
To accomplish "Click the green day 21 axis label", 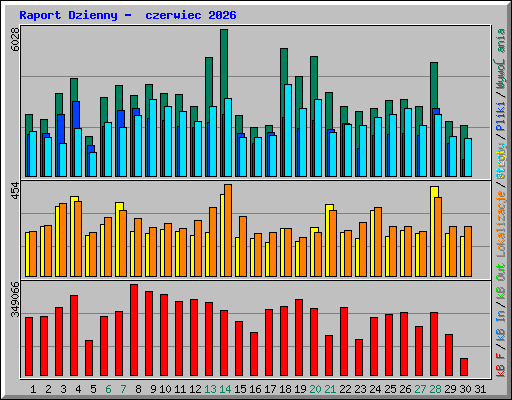I will coord(330,389).
